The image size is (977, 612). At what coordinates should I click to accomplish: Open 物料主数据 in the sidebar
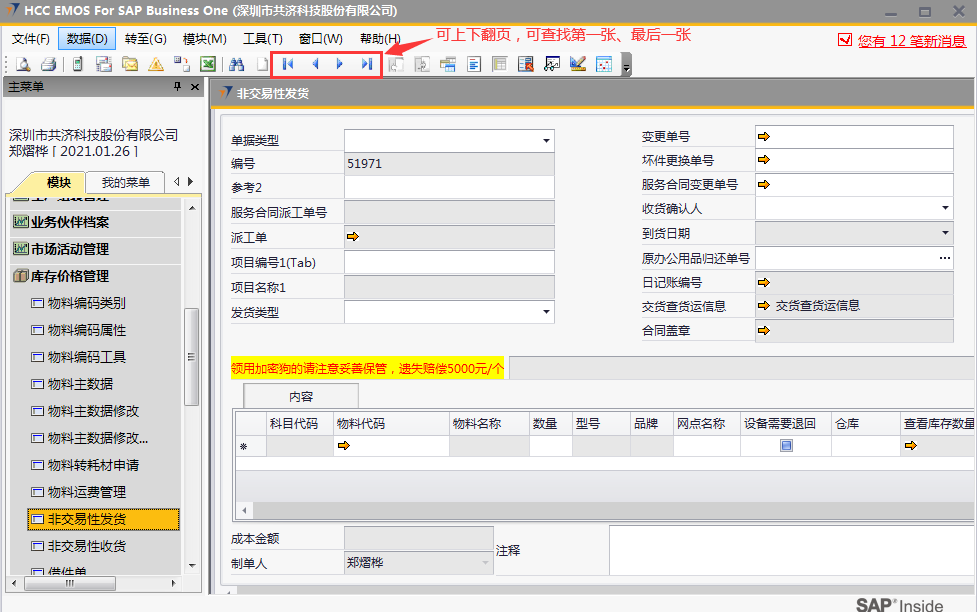(x=80, y=384)
